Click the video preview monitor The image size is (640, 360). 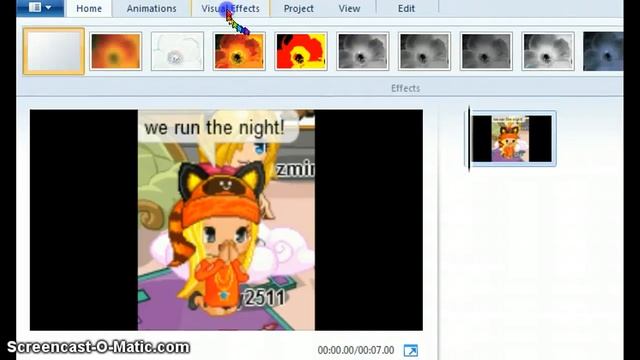pyautogui.click(x=226, y=220)
